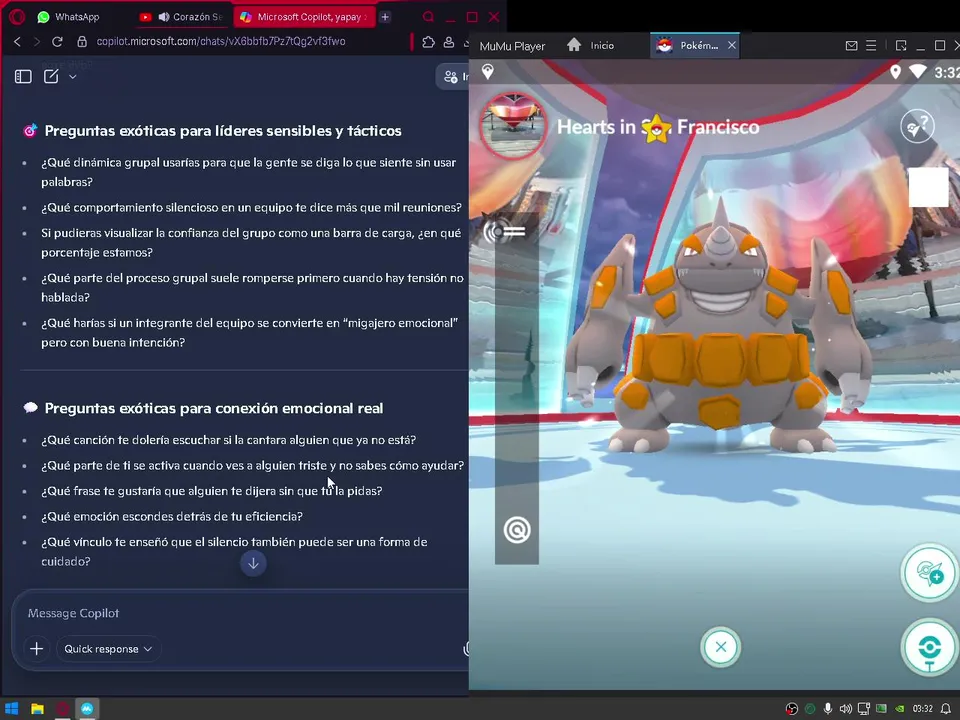Screen dimensions: 960x720
Task: Click Opera tab search magnifier icon
Action: point(429,17)
